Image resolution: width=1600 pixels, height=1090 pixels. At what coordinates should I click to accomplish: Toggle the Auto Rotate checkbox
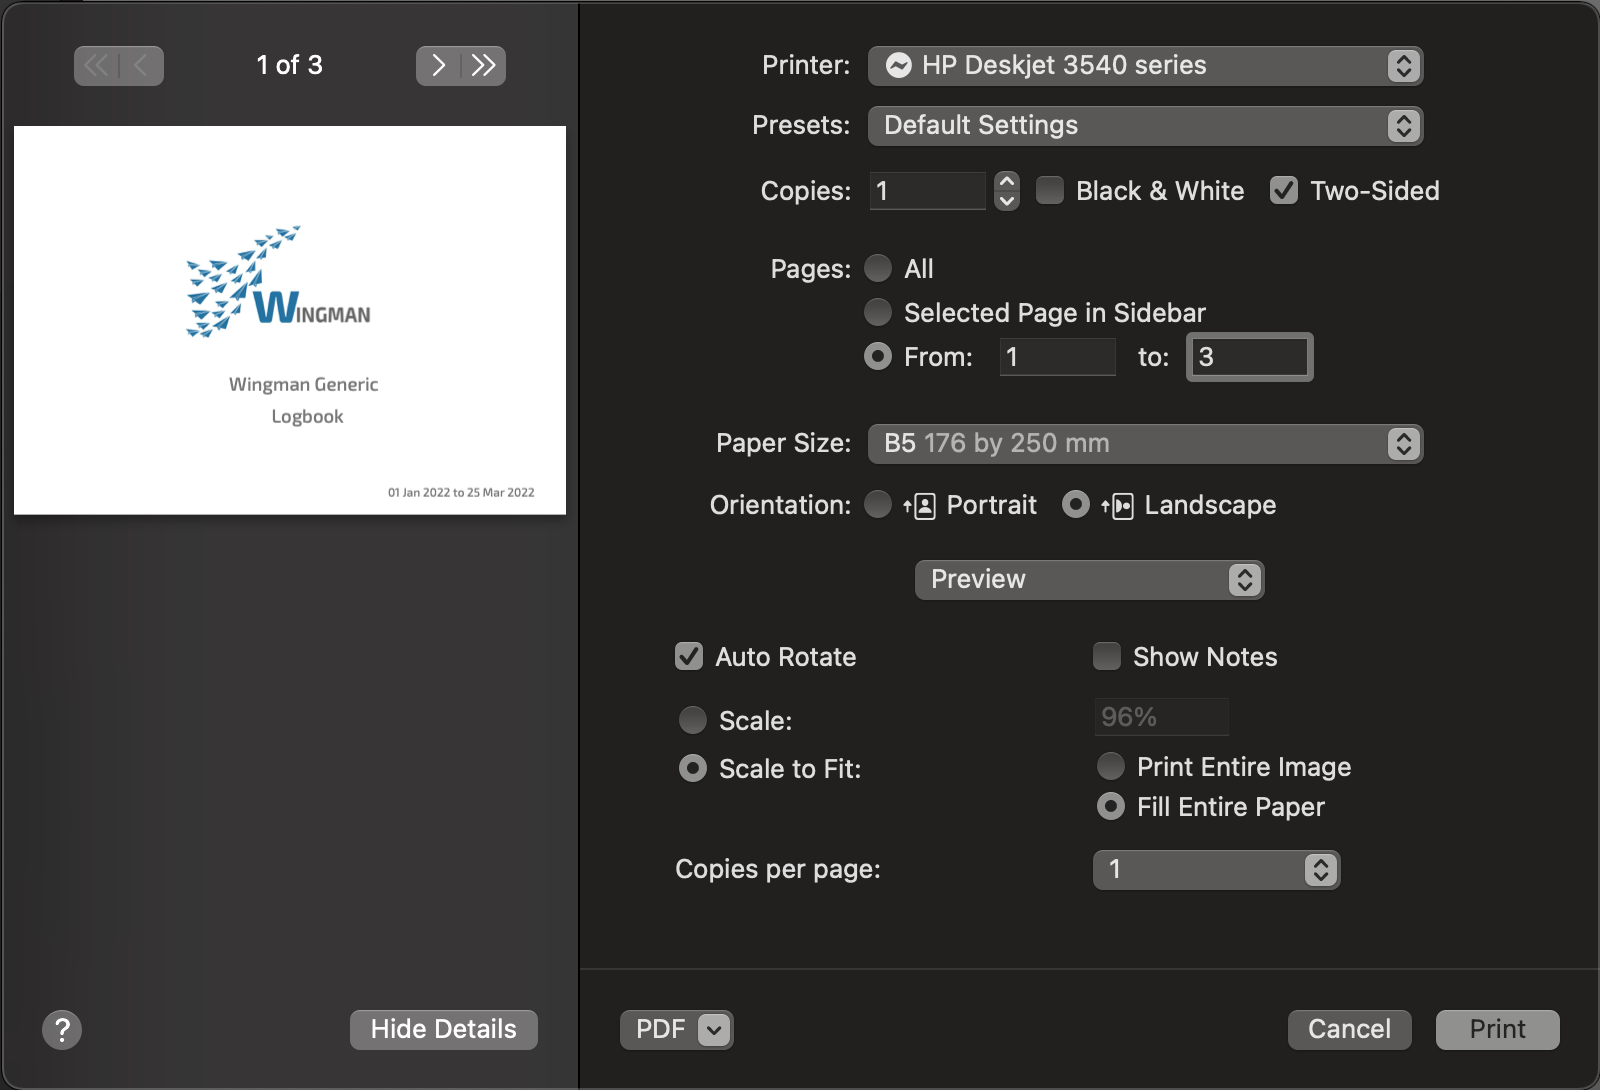point(689,657)
